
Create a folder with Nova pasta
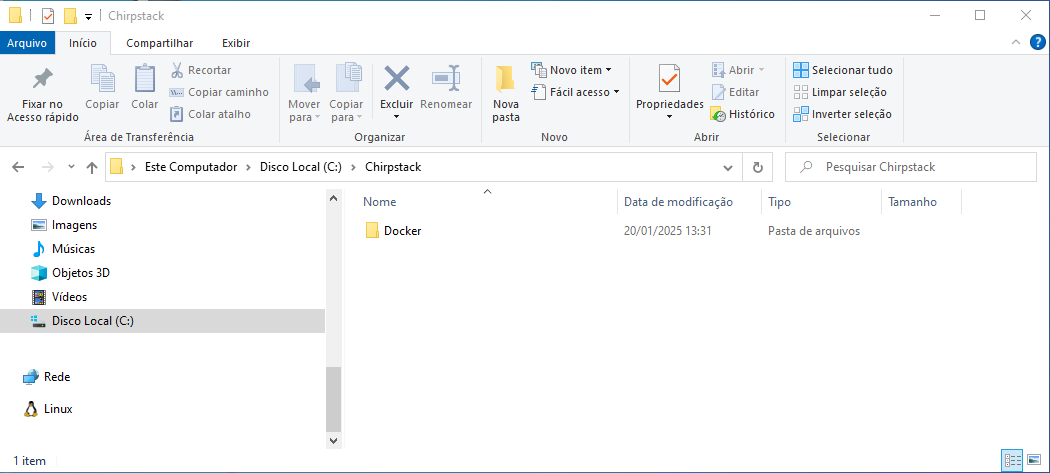click(x=506, y=94)
